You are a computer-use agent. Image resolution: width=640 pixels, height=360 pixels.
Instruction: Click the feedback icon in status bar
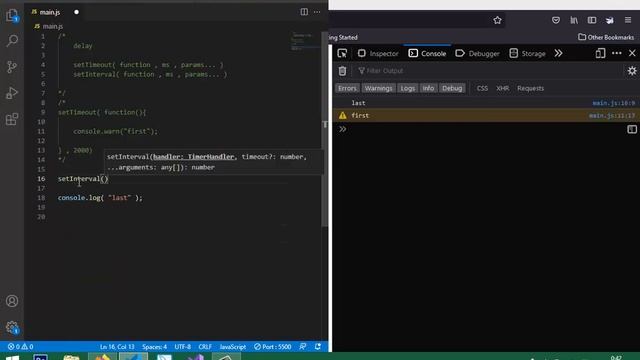(302, 347)
